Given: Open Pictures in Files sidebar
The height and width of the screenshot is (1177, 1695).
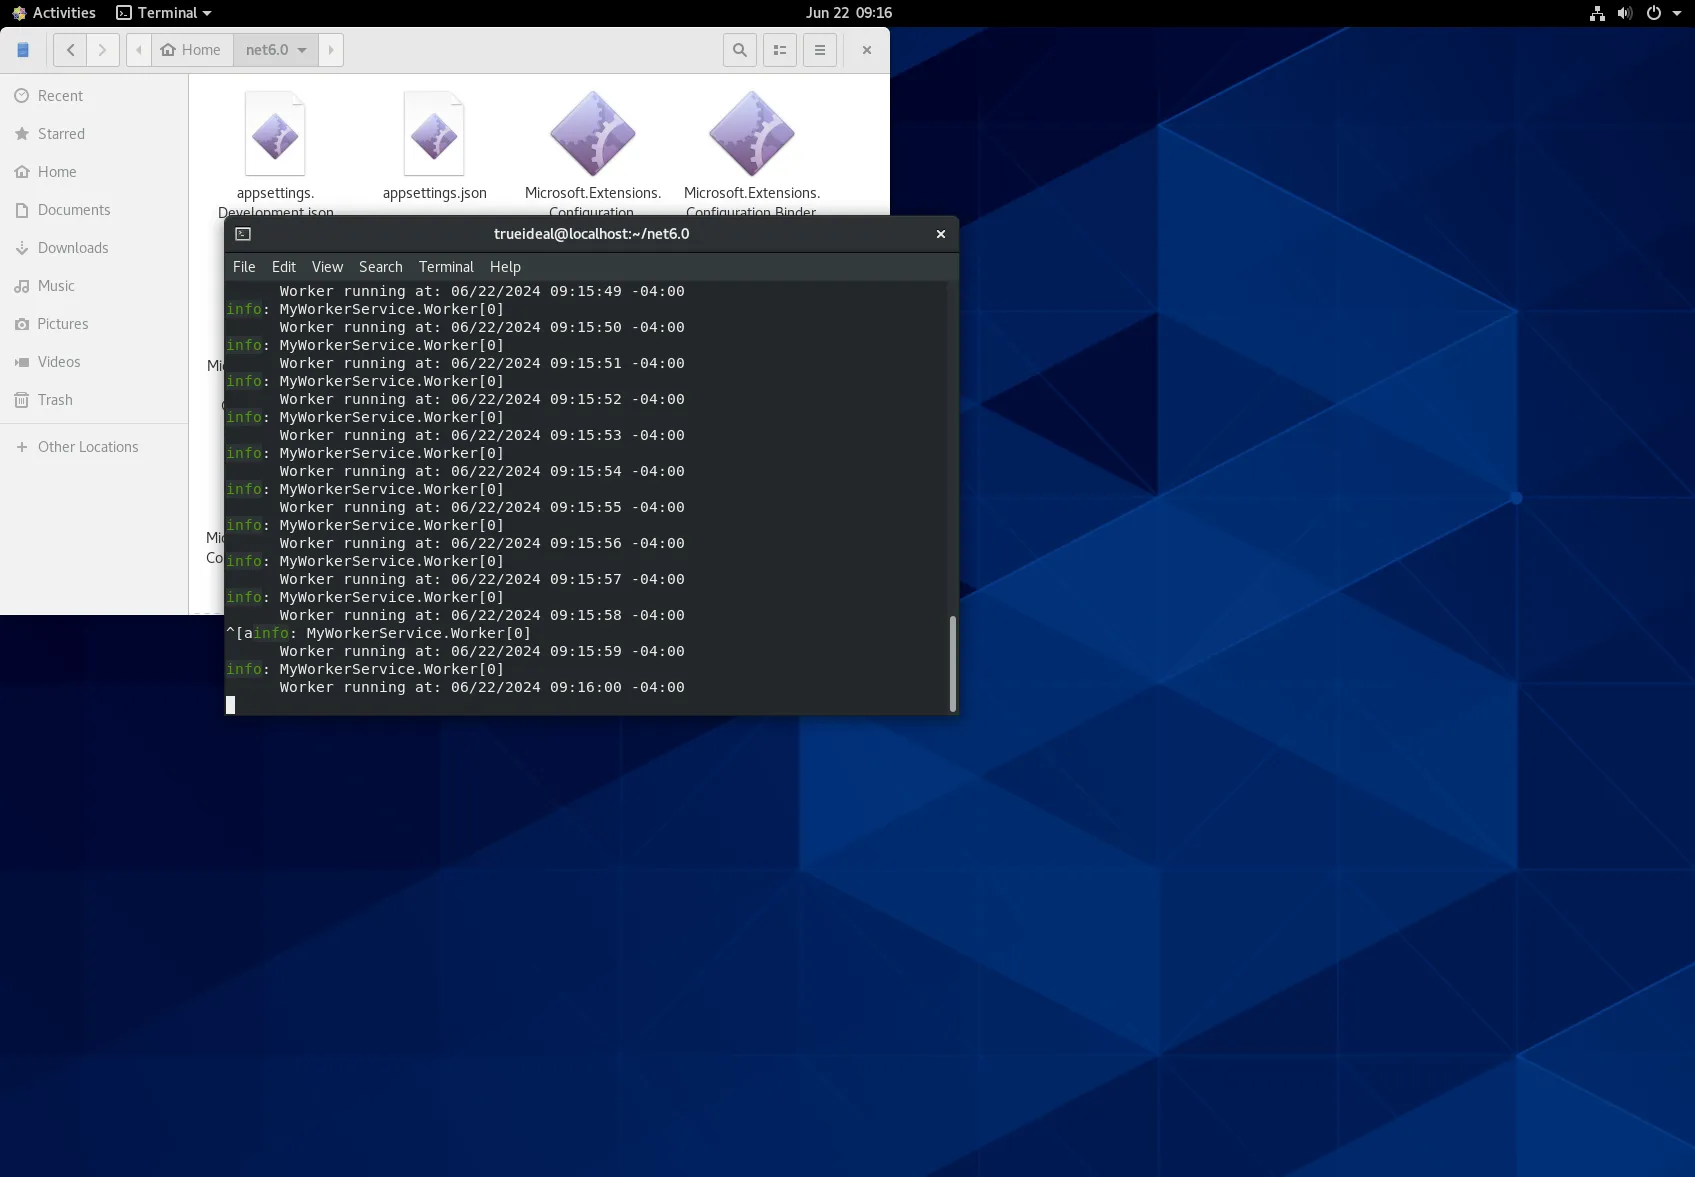Looking at the screenshot, I should coord(94,324).
